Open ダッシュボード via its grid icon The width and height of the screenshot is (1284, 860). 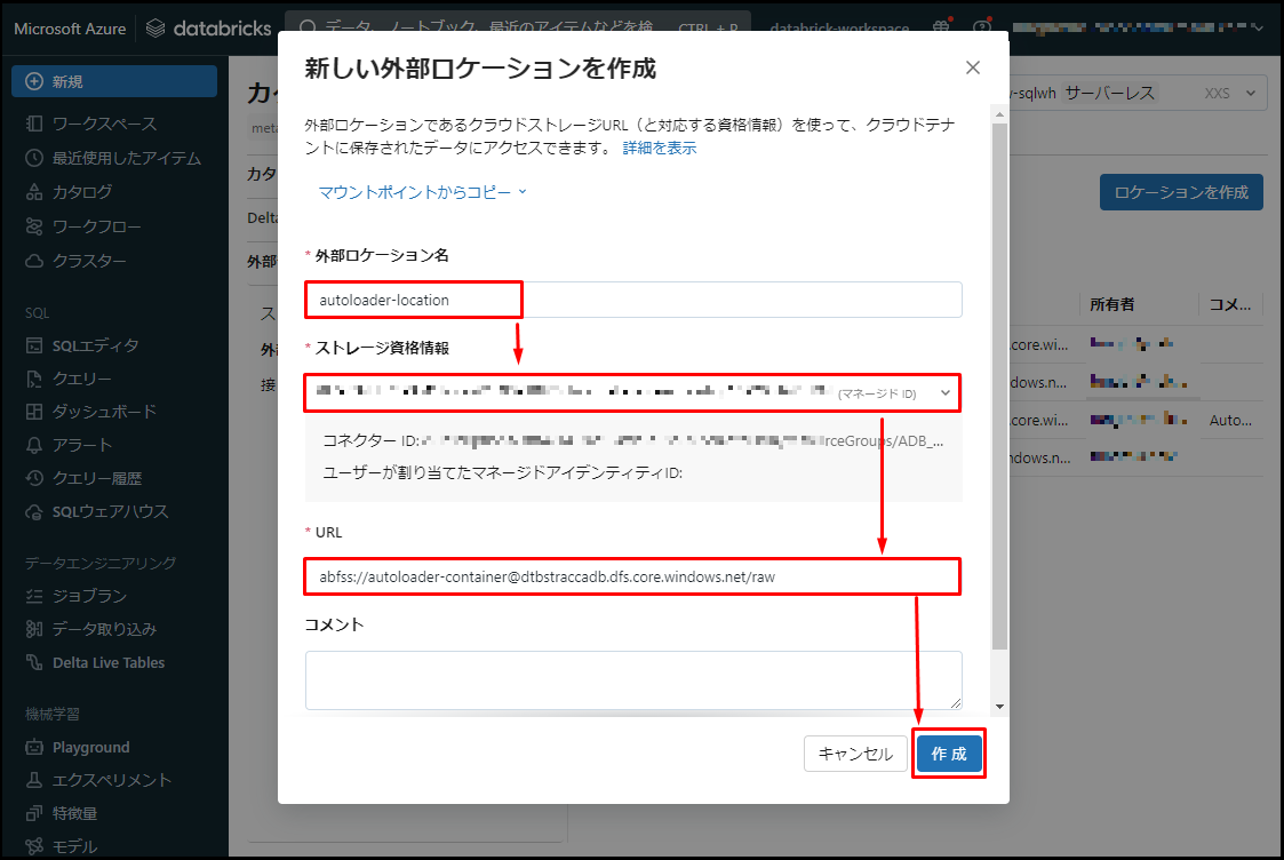pos(35,412)
